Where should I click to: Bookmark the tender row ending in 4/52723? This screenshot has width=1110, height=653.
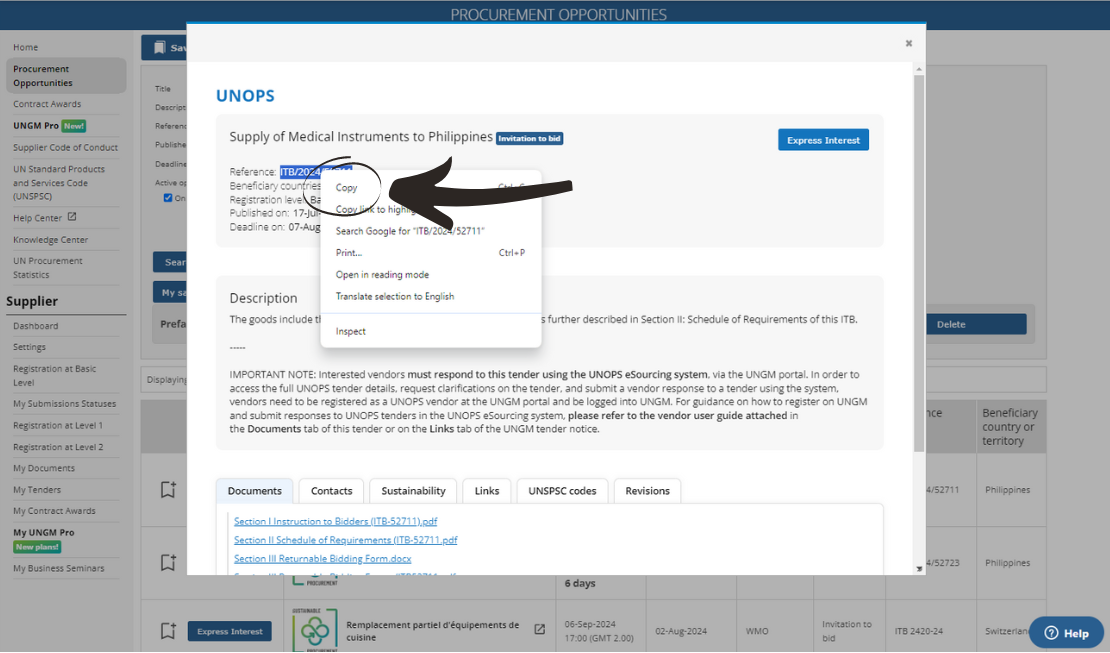168,562
